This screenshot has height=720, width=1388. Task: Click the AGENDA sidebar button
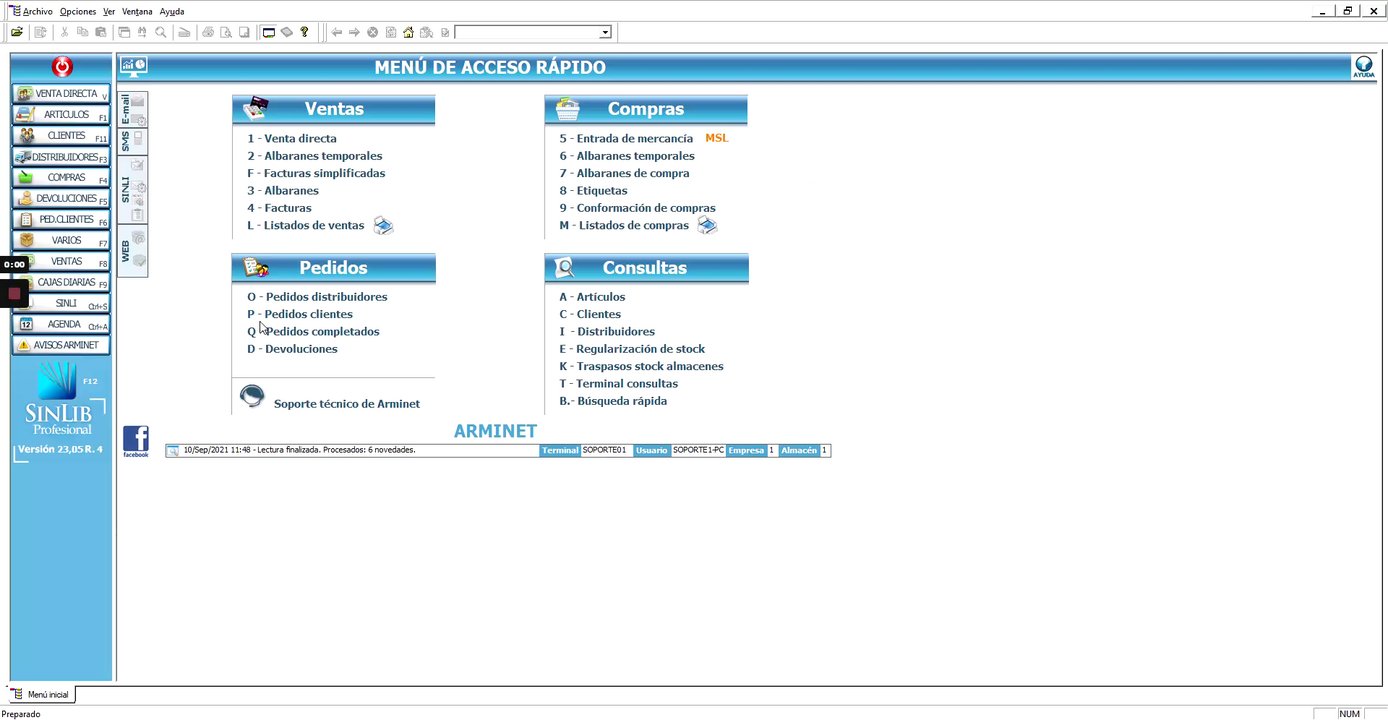pos(62,324)
